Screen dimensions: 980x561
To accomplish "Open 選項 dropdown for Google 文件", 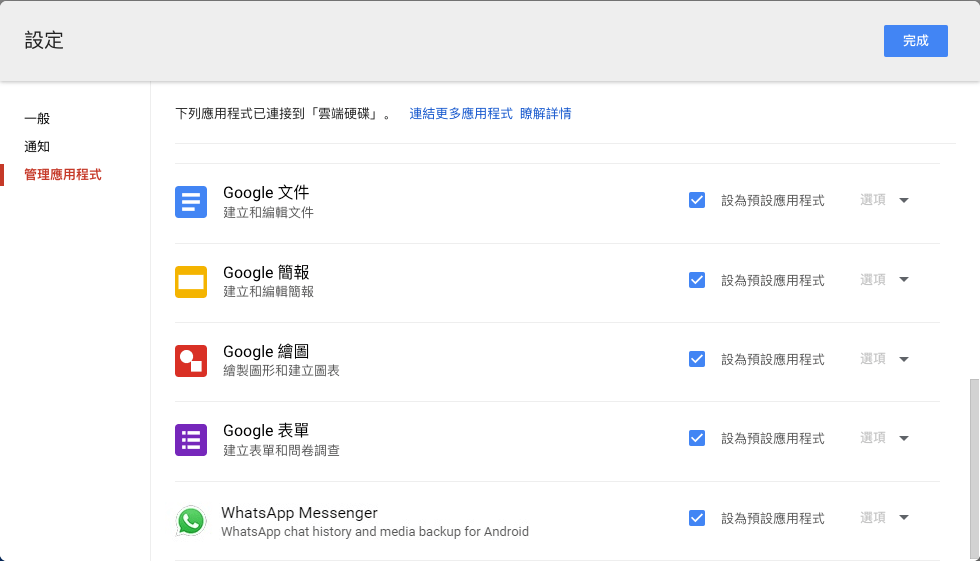I will [884, 200].
